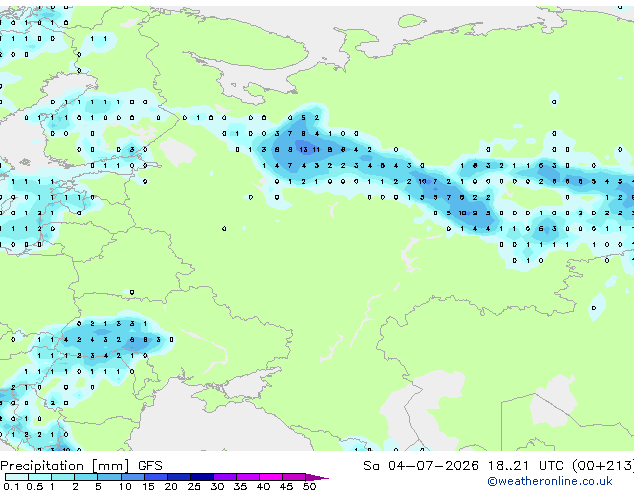Click the 45–50 mm legend color segment
The image size is (634, 490).
pos(294,477)
